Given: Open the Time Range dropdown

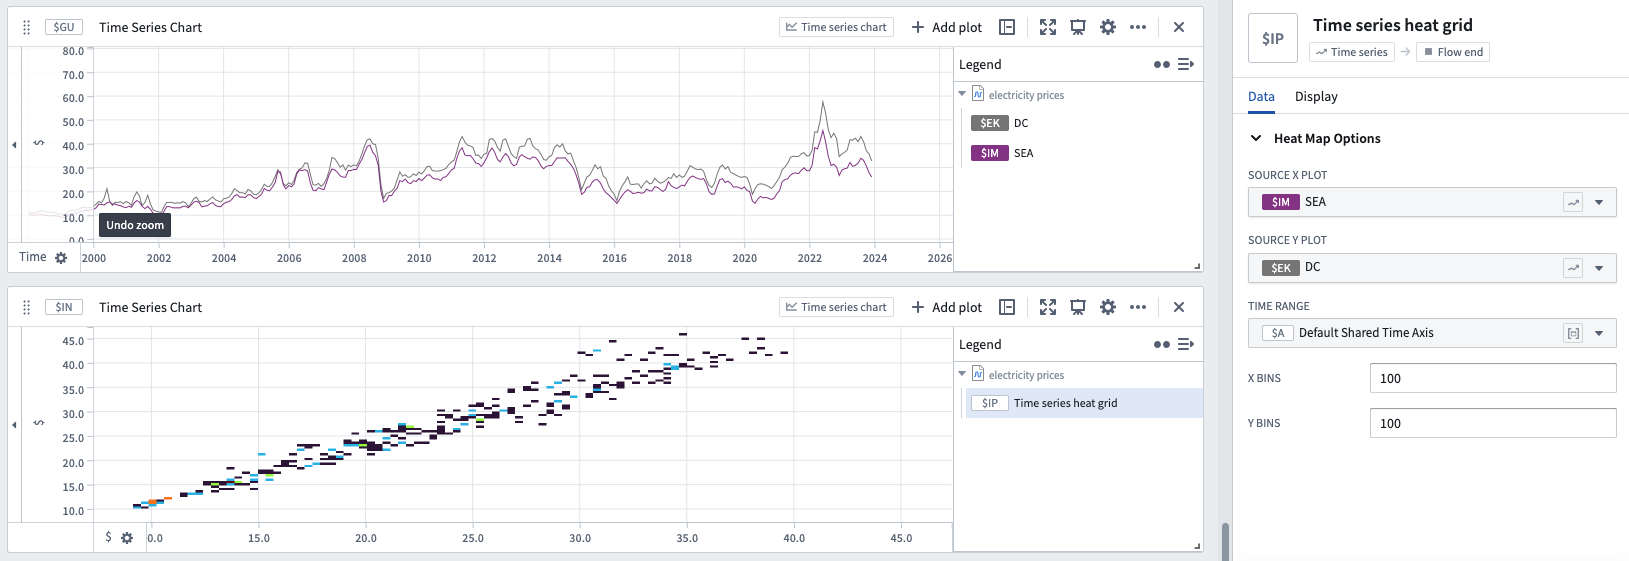Looking at the screenshot, I should click(1599, 333).
